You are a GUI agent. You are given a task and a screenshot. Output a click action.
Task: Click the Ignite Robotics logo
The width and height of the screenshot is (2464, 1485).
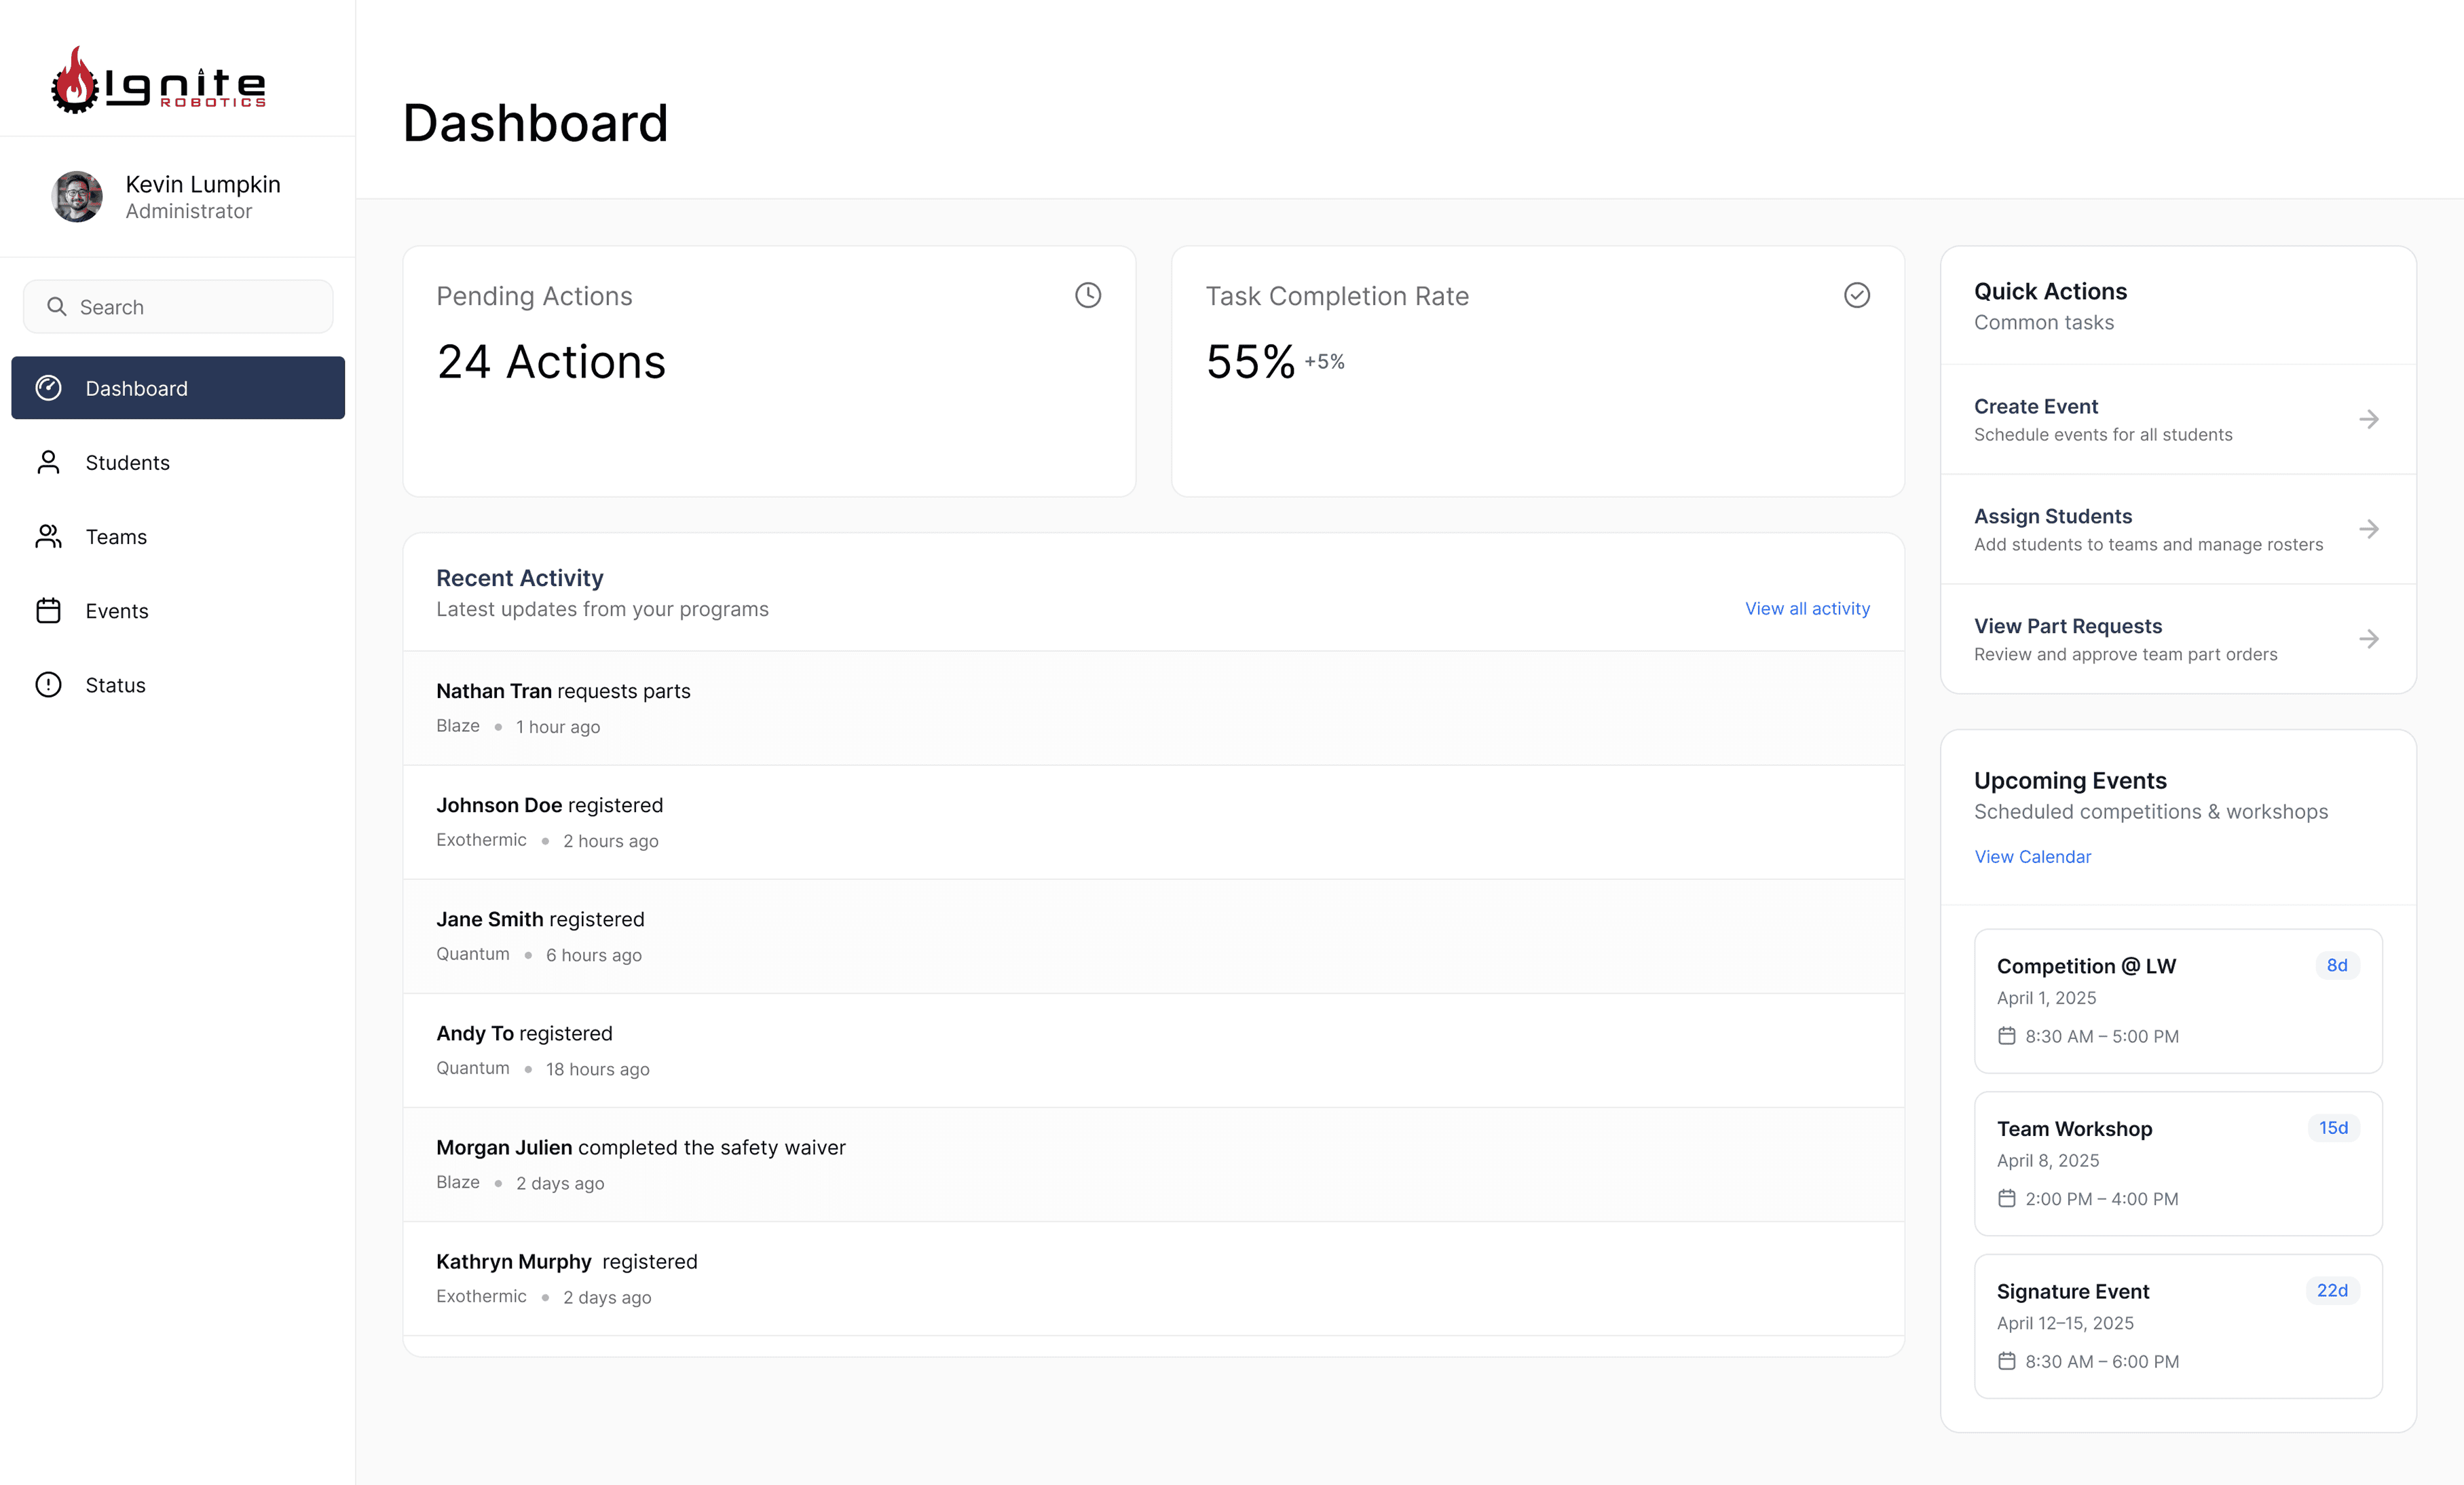tap(158, 80)
